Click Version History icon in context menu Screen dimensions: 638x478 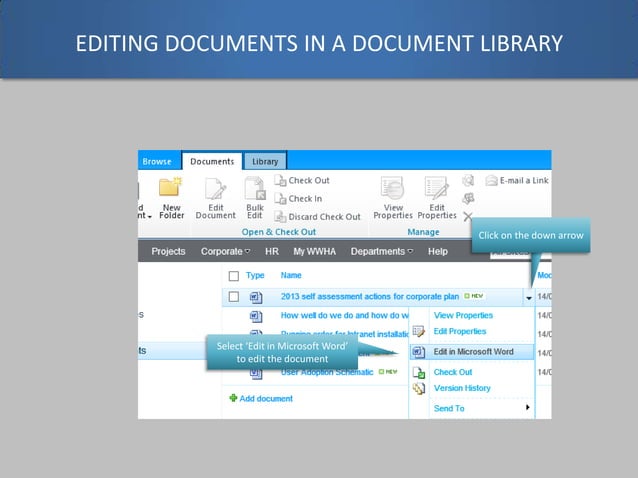(419, 389)
